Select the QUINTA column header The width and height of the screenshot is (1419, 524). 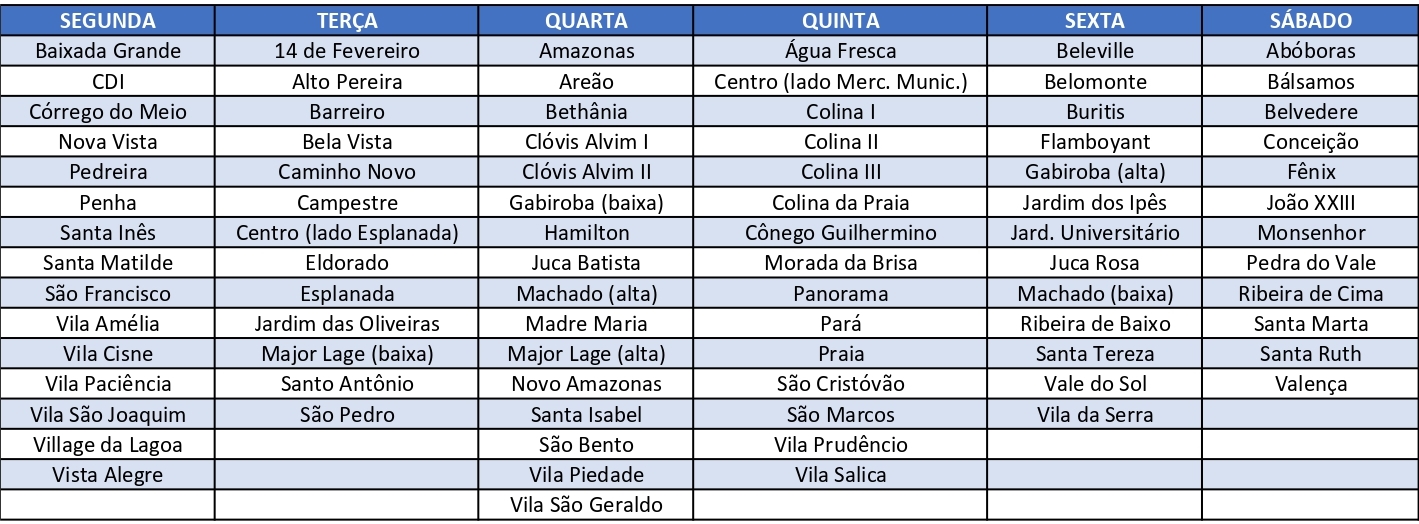tap(841, 21)
